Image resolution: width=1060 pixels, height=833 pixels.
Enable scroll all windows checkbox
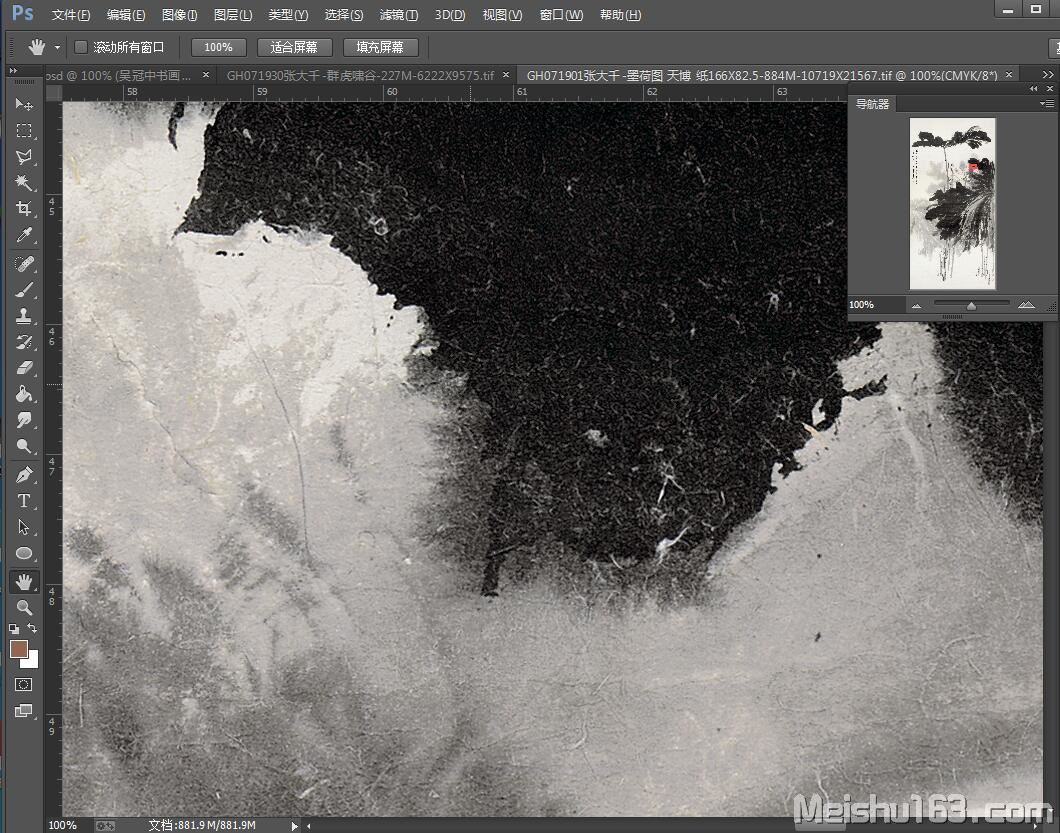(x=80, y=47)
